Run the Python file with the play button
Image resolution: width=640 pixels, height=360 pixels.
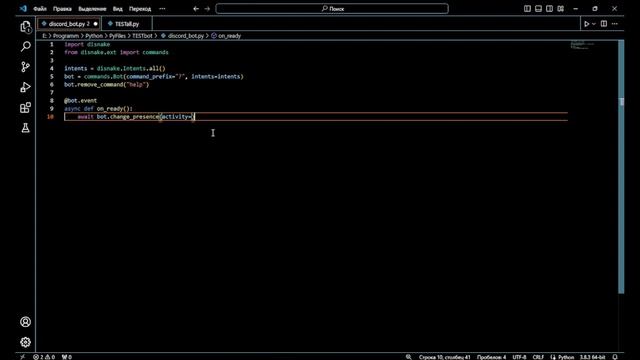587,24
